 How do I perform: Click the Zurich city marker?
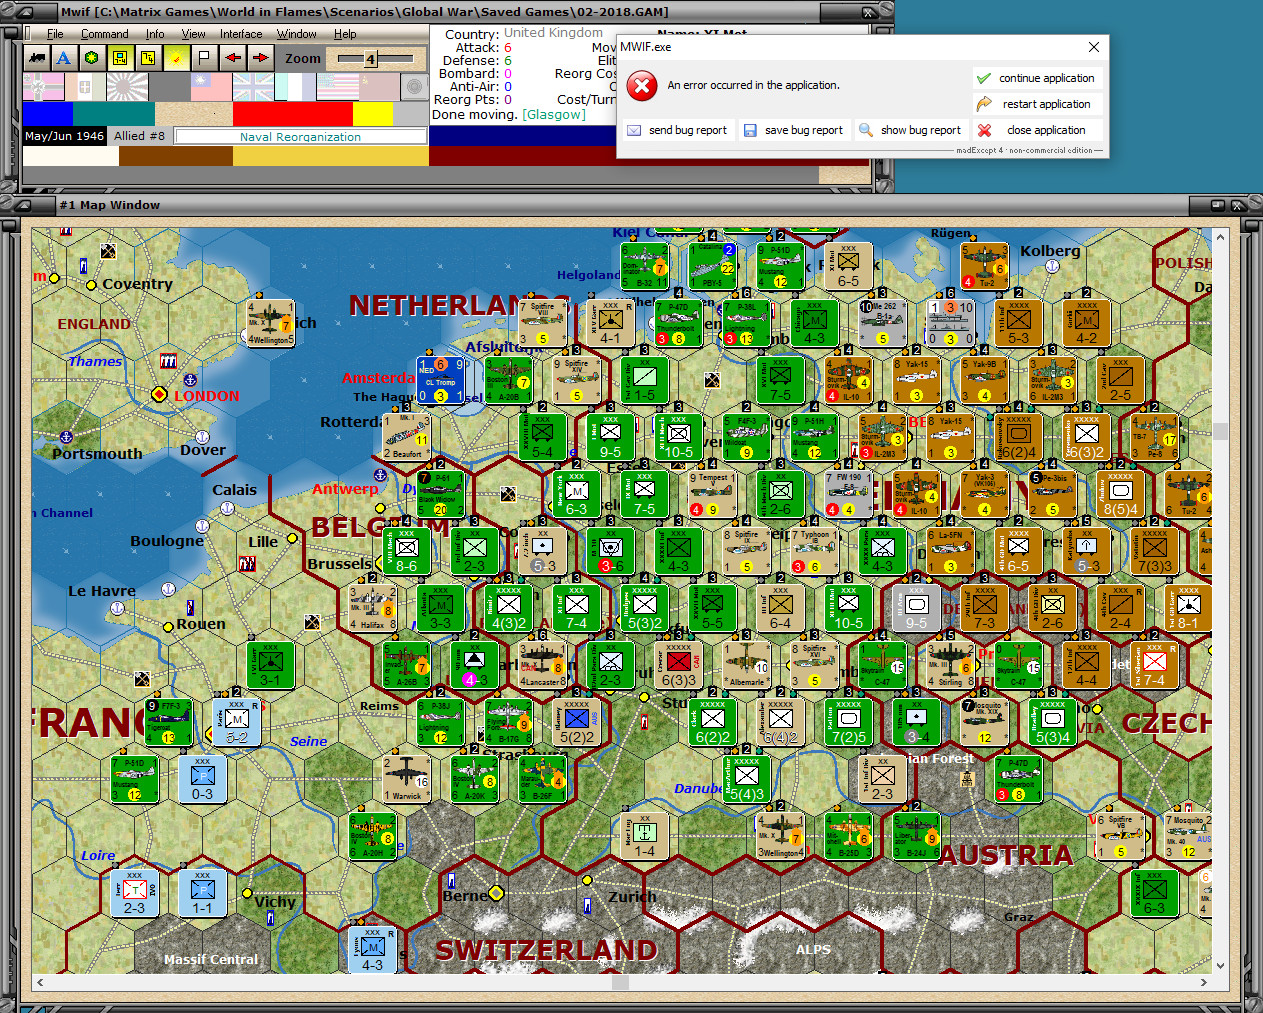click(588, 881)
